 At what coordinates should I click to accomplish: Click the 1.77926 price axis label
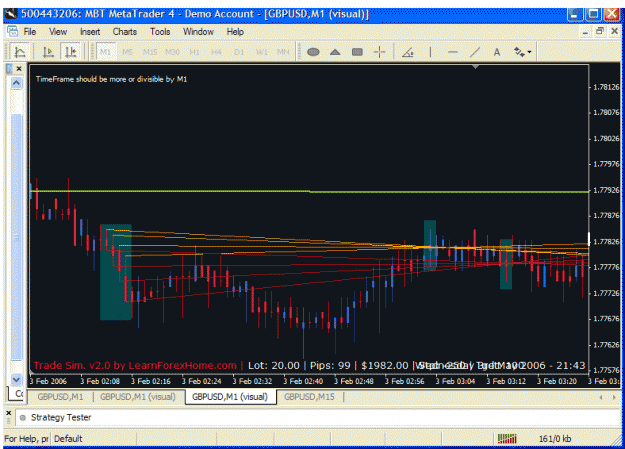pos(606,190)
